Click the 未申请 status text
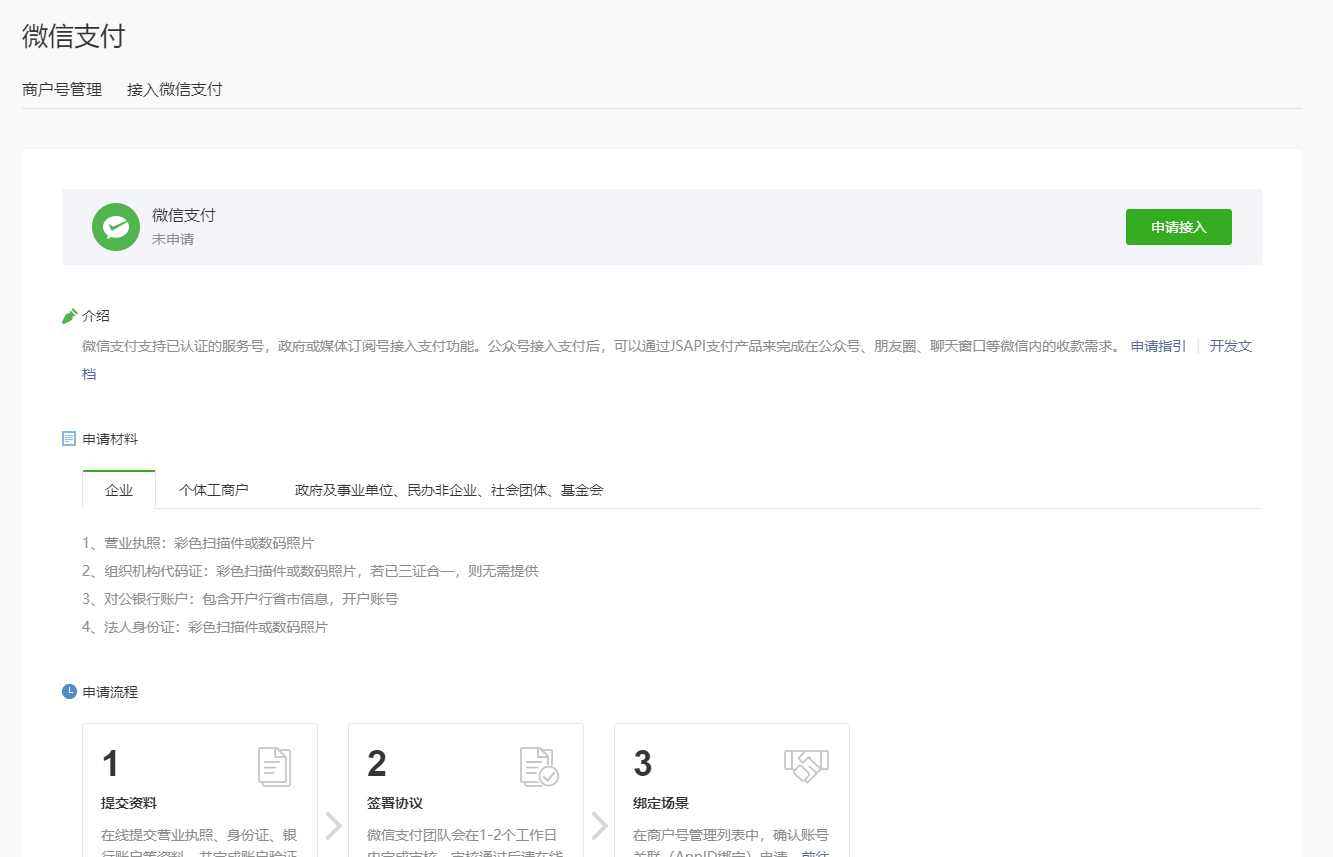The image size is (1333, 857). 173,240
